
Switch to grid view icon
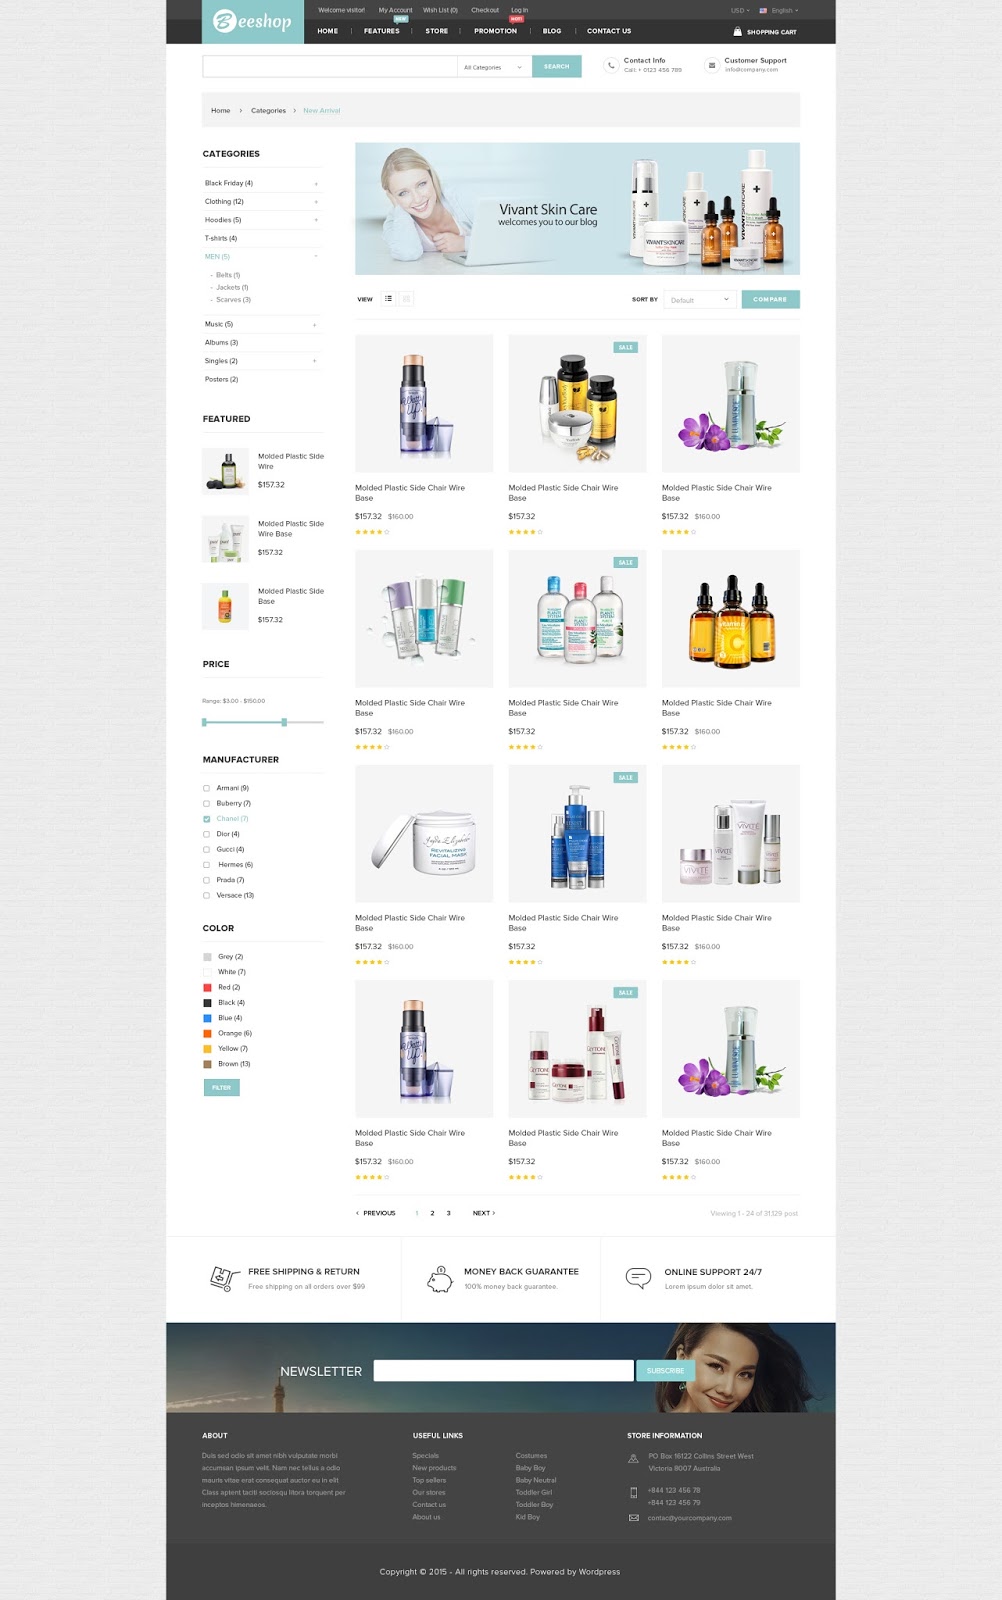point(406,299)
